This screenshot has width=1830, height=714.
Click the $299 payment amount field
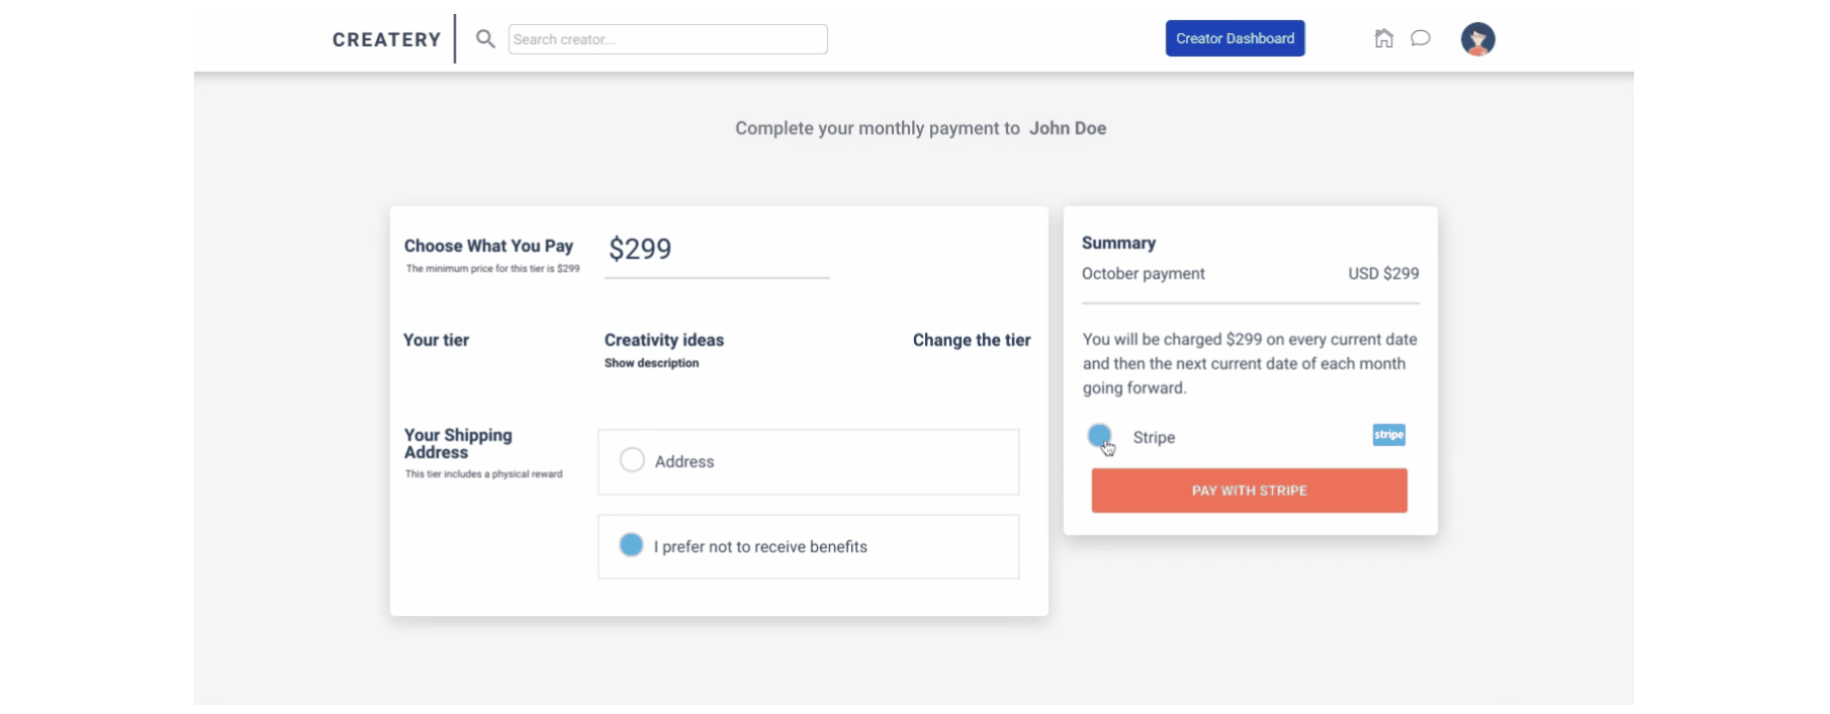point(716,249)
